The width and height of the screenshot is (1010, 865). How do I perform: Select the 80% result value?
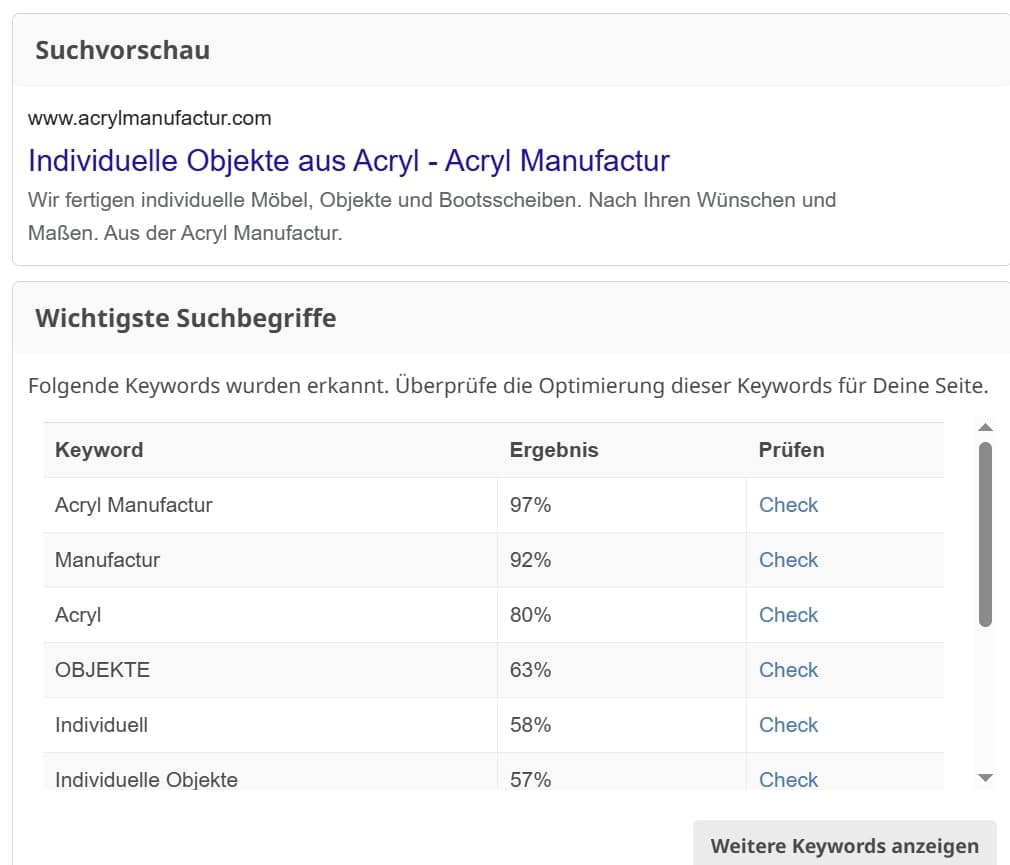point(530,614)
